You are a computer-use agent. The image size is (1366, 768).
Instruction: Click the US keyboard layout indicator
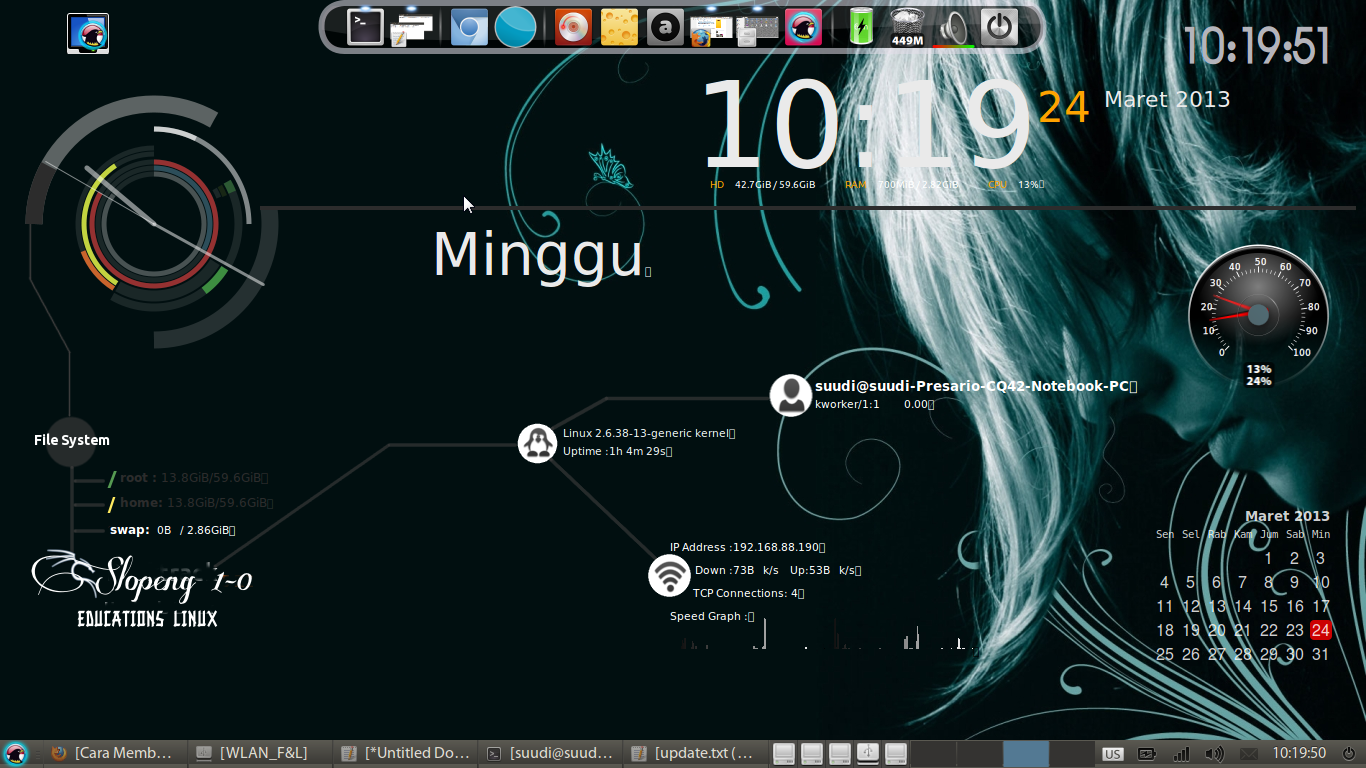[x=1114, y=753]
